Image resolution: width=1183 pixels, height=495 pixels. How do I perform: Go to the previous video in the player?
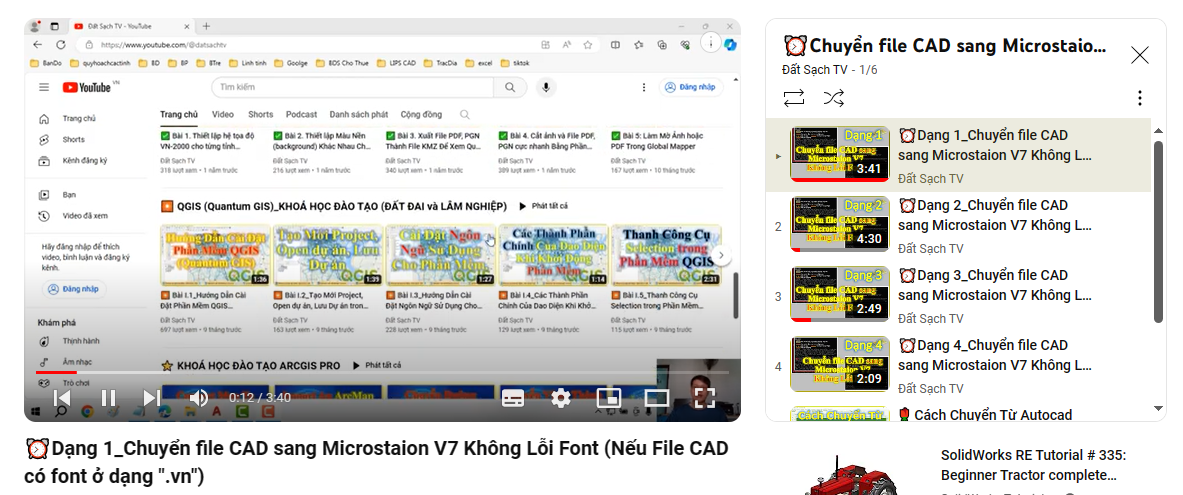click(x=63, y=398)
